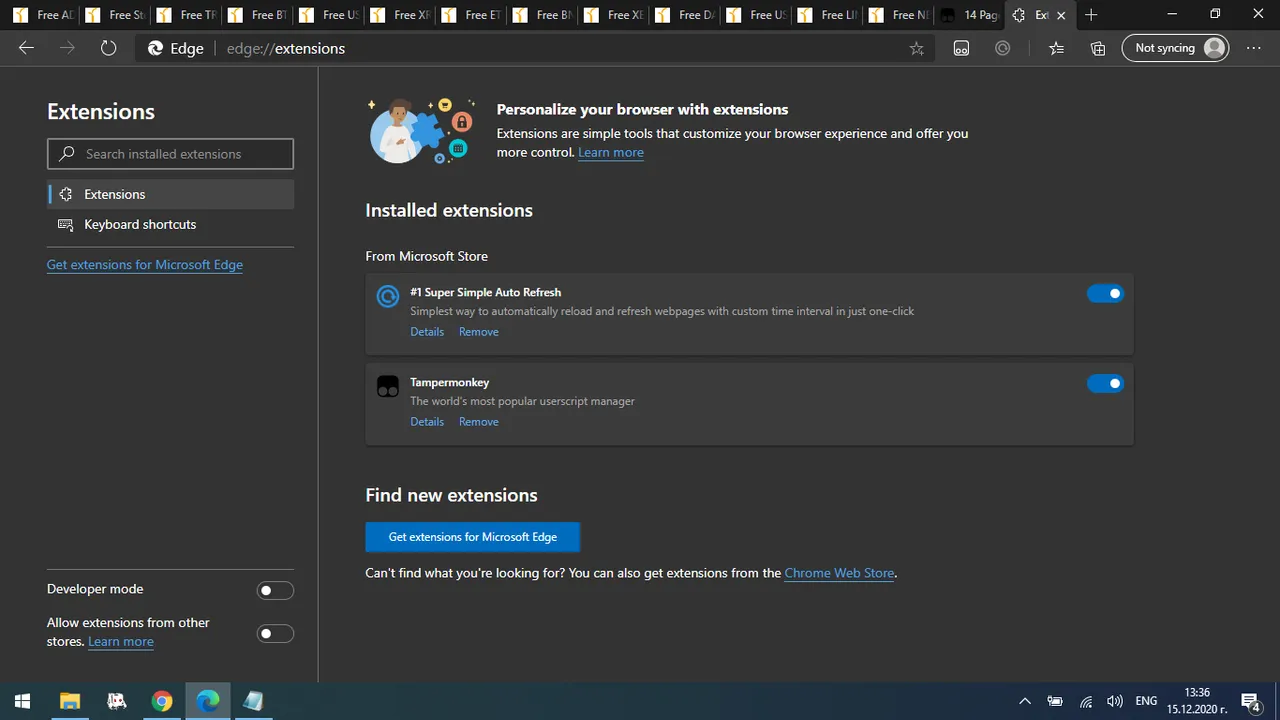Switch to the Free ET tab

(x=471, y=15)
